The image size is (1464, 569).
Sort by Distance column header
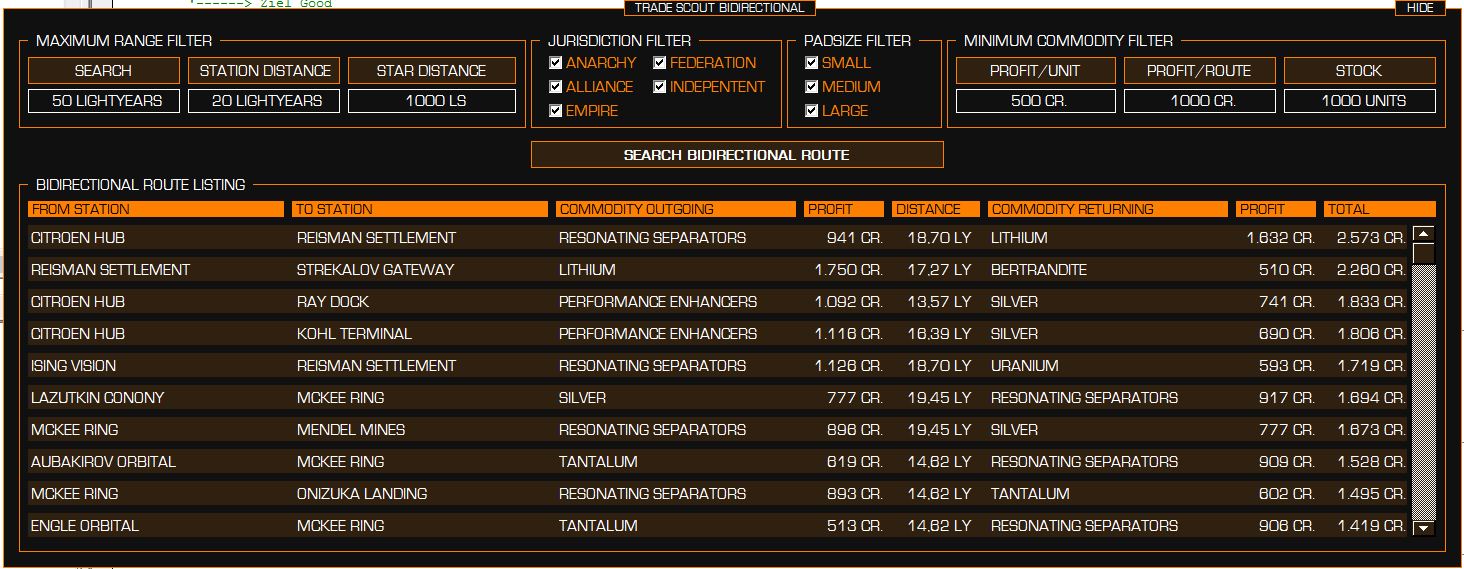936,209
